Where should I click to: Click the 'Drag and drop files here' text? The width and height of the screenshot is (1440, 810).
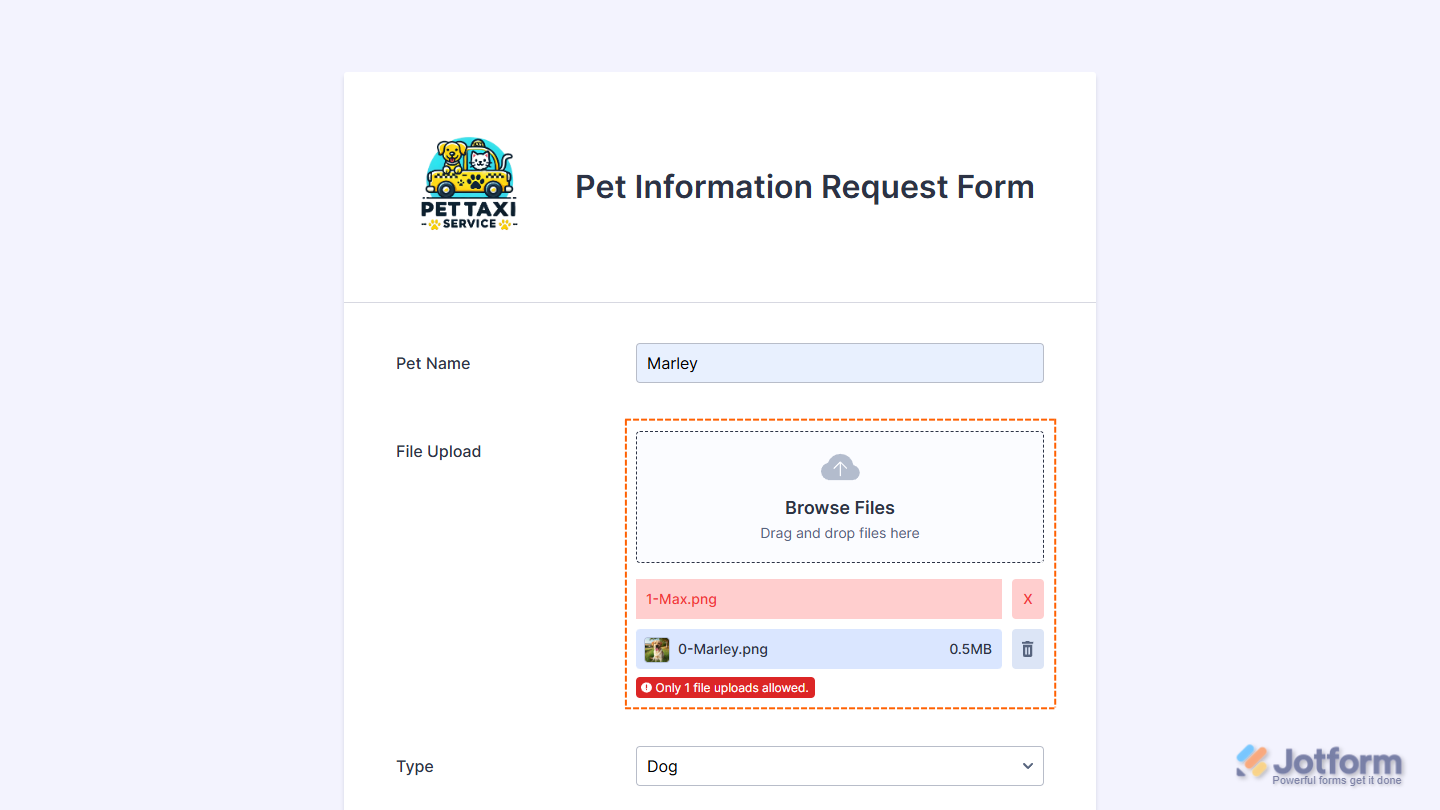[840, 533]
